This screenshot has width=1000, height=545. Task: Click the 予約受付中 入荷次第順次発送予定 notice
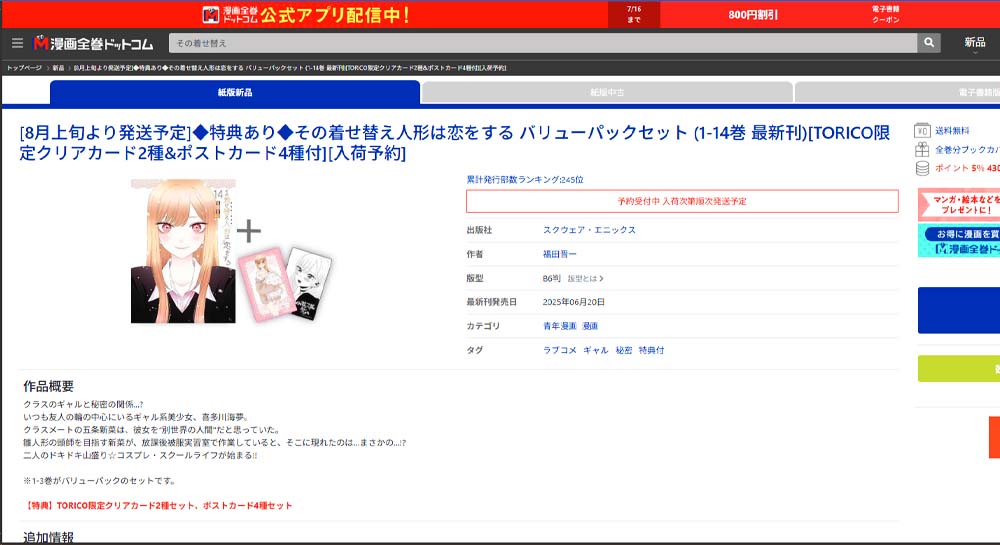[682, 201]
